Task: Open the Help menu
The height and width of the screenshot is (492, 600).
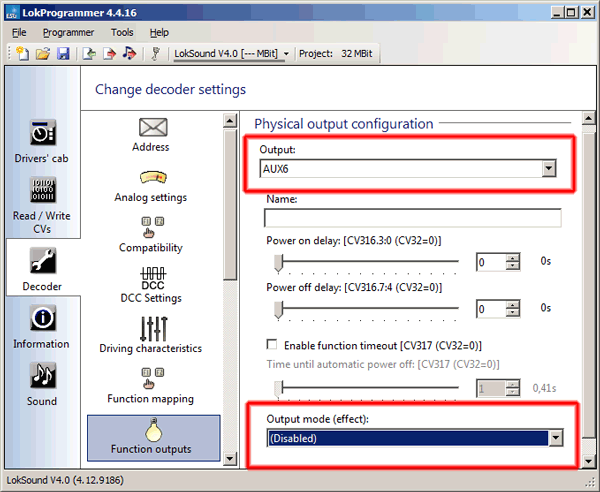Action: (159, 33)
